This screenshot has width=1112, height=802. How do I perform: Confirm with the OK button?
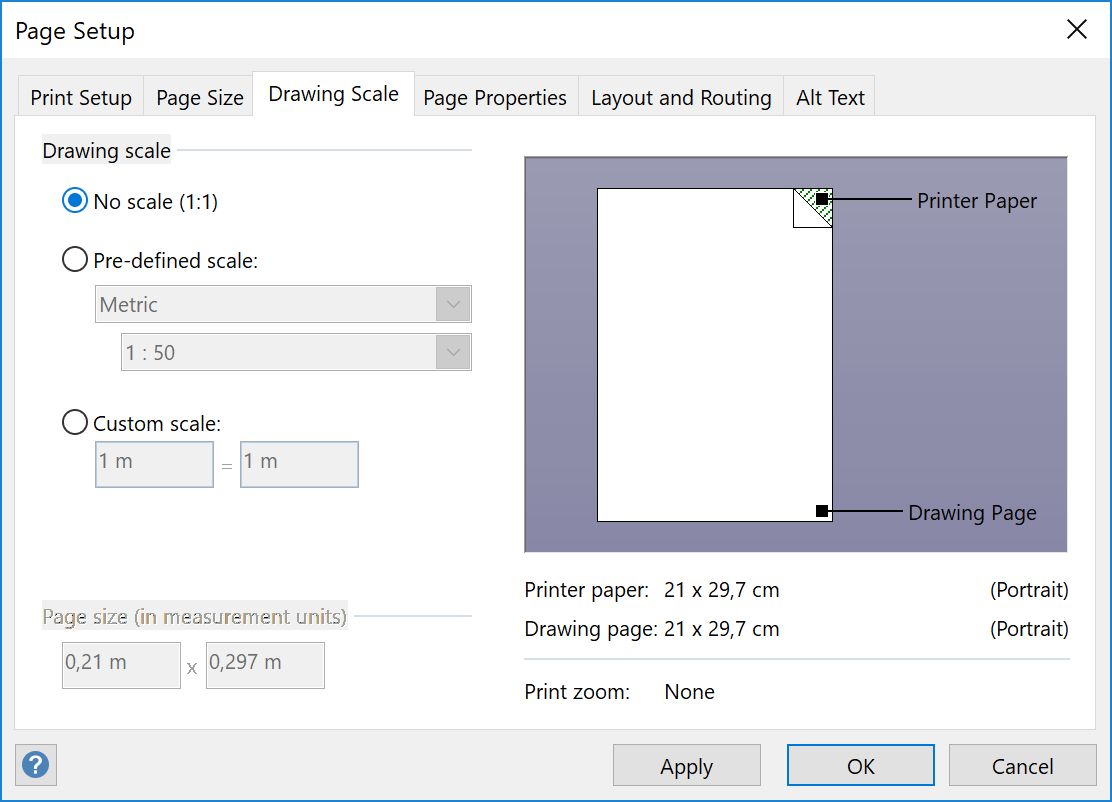click(860, 765)
